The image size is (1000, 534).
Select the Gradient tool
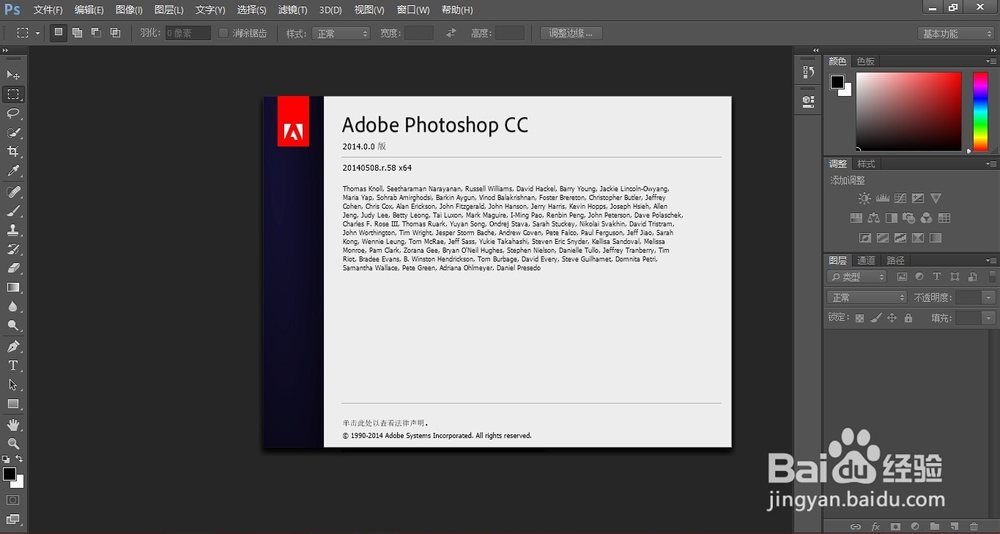click(x=13, y=288)
